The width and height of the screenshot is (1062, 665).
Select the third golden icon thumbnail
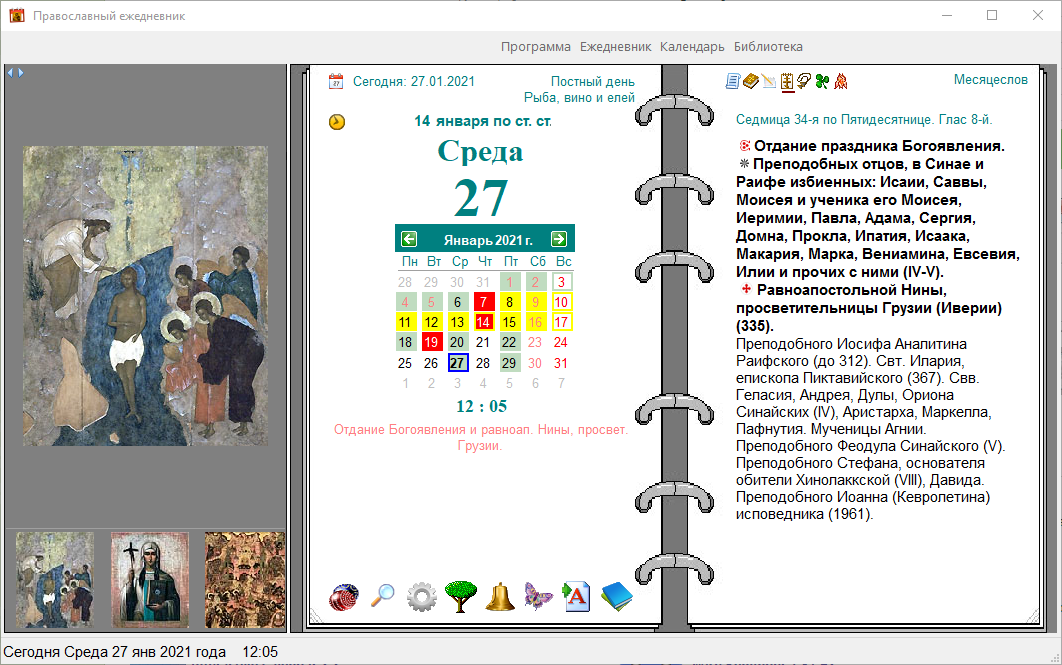(245, 580)
